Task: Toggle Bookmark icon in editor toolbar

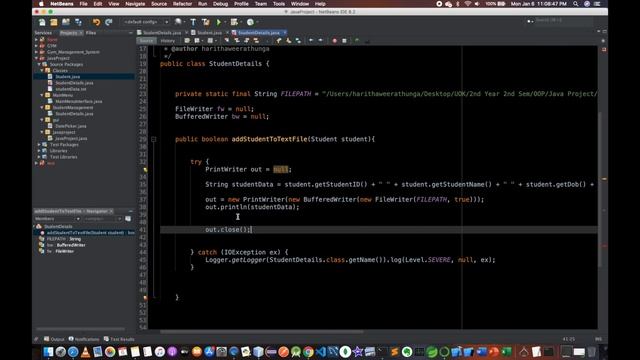Action: [298, 40]
